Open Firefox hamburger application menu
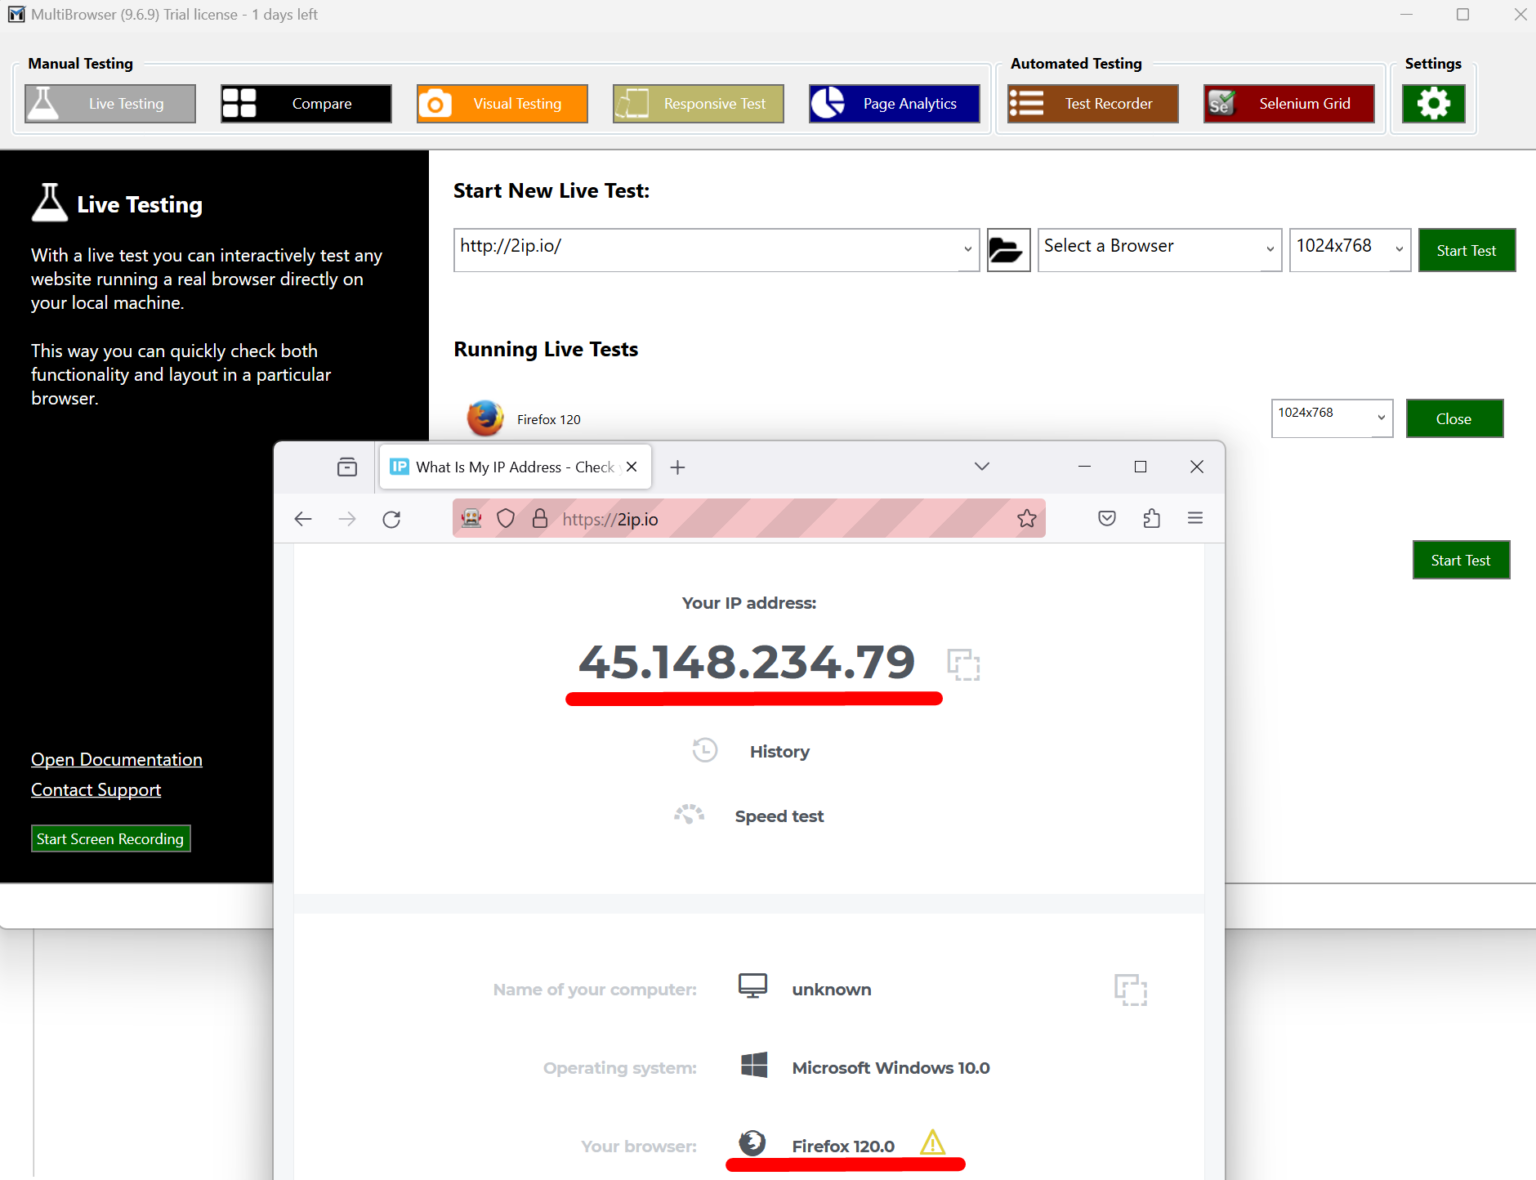The height and width of the screenshot is (1180, 1536). click(1195, 519)
